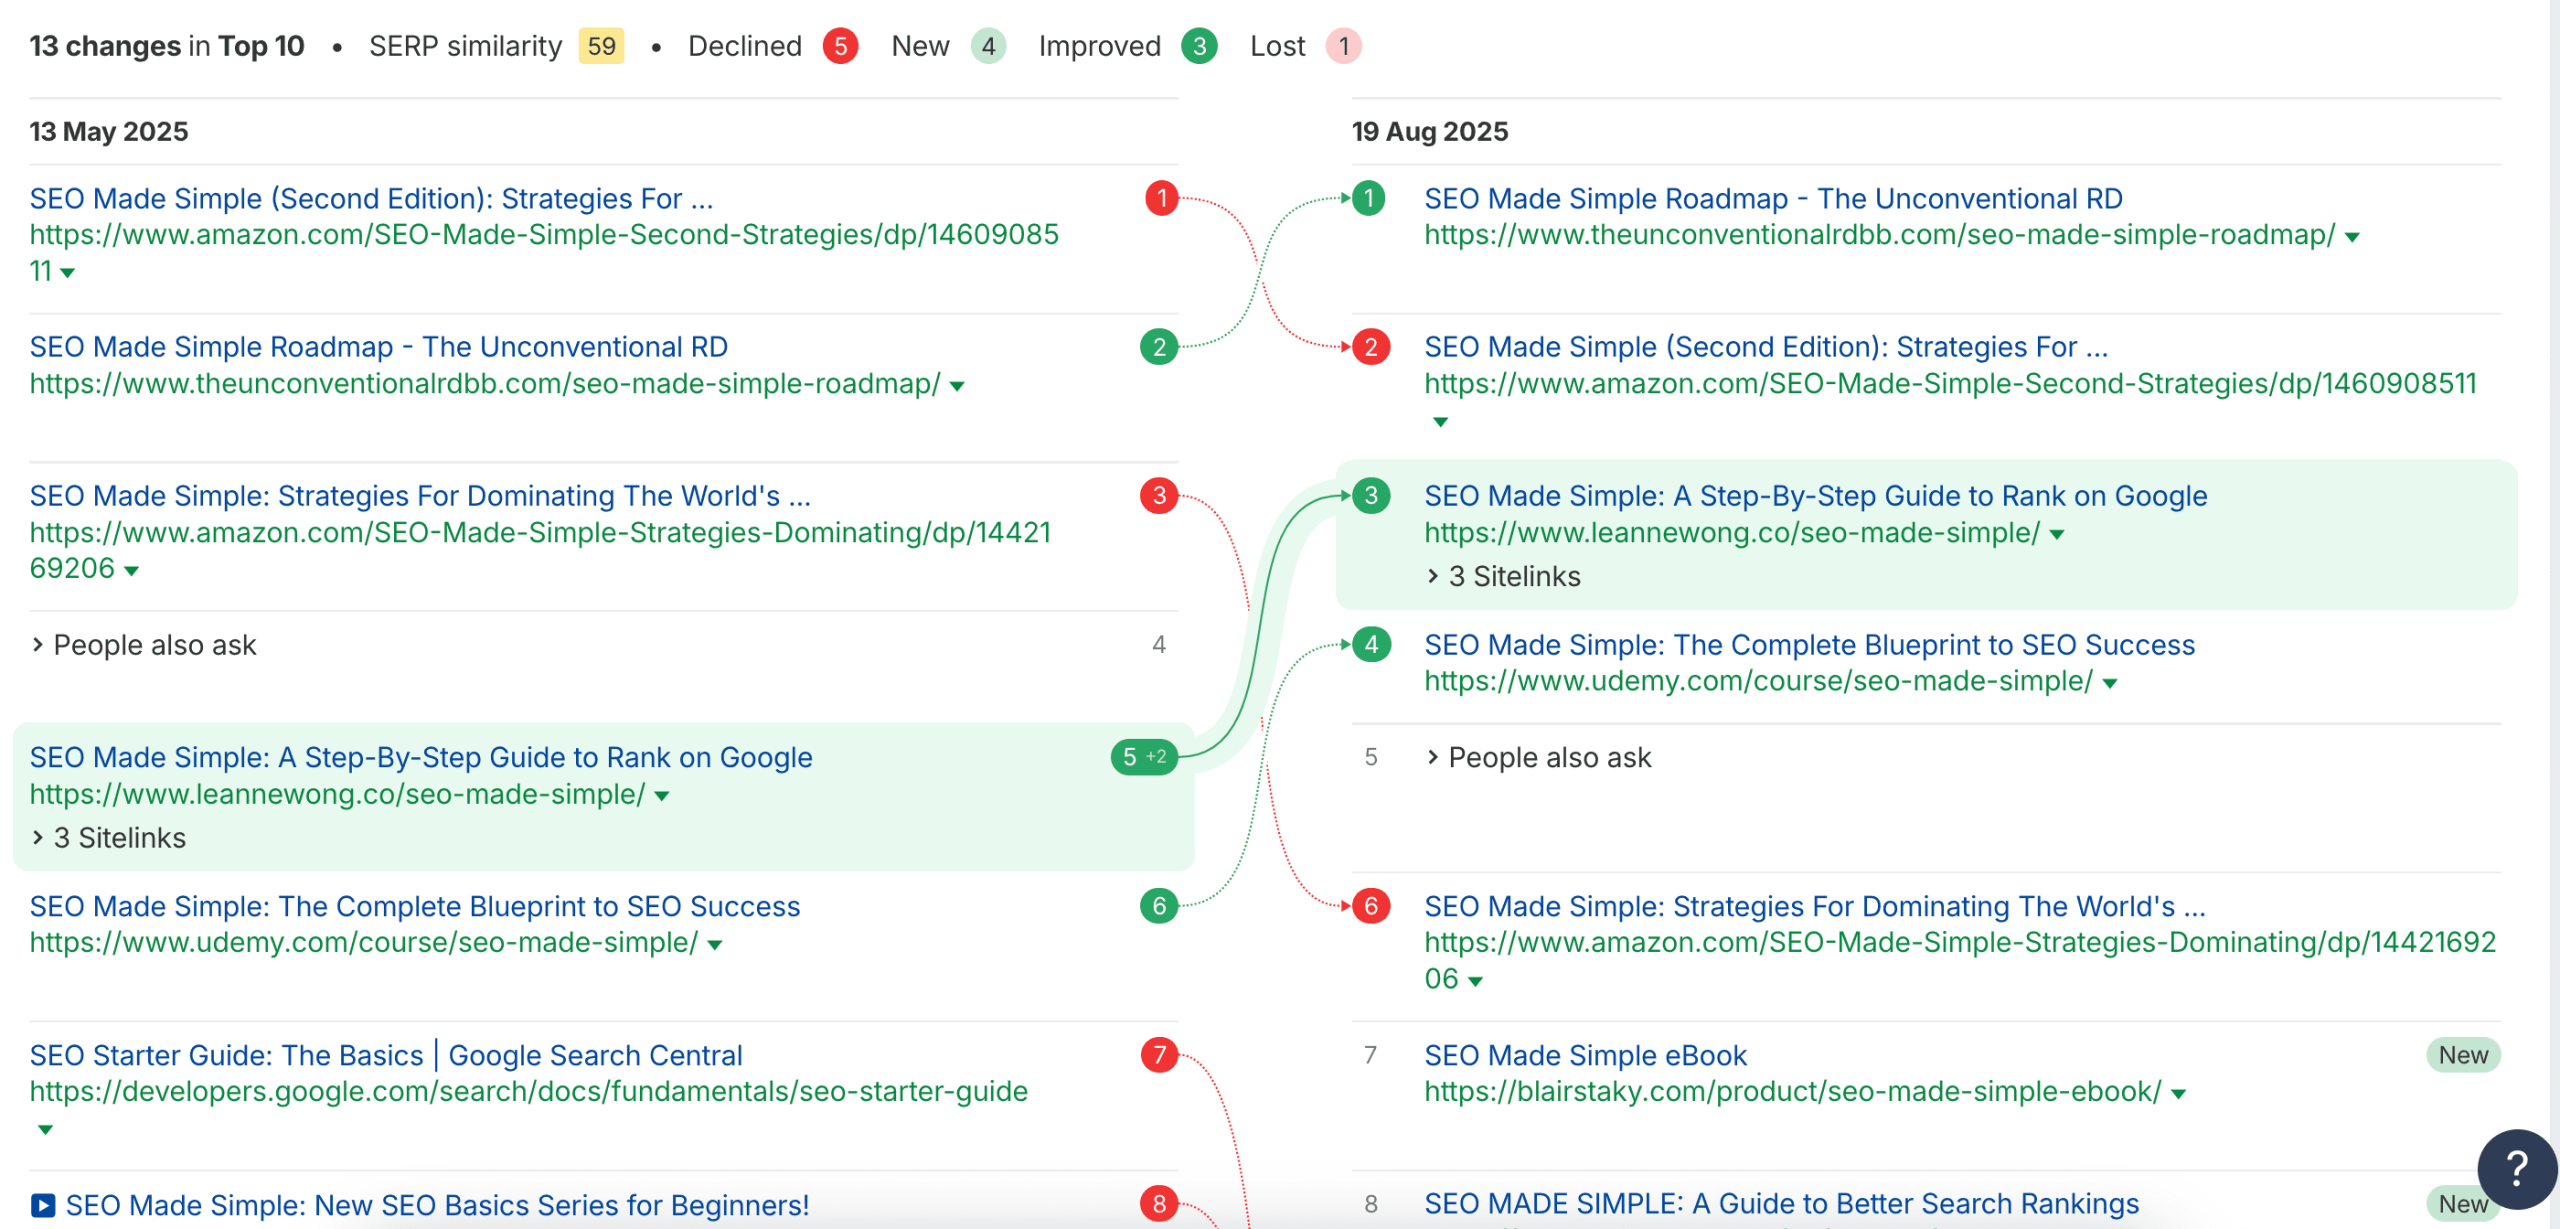Open the developers.google.com seo-starter-guide URL
This screenshot has height=1229, width=2560.
(529, 1092)
